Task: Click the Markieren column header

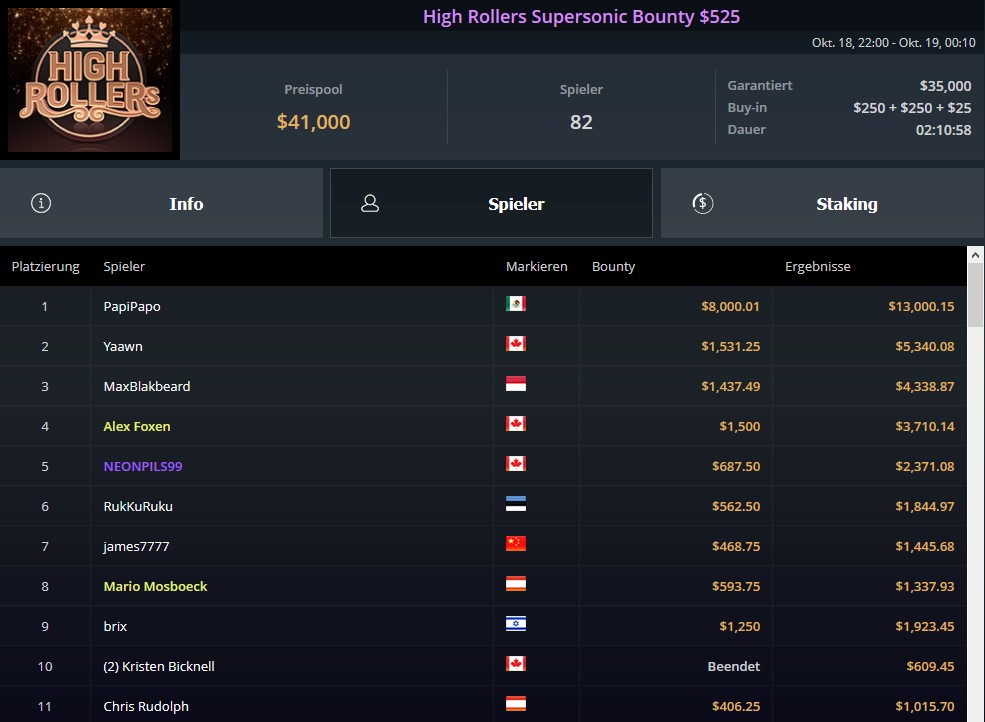Action: tap(536, 266)
